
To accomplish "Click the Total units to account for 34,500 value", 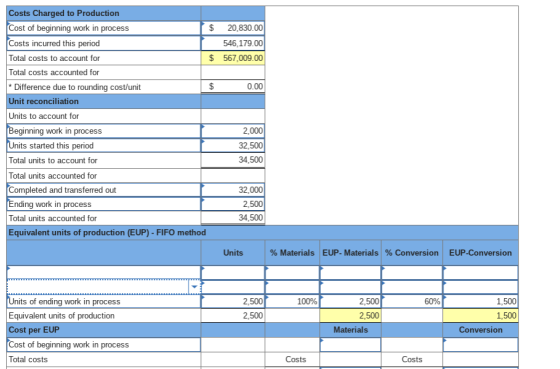I will tap(233, 160).
